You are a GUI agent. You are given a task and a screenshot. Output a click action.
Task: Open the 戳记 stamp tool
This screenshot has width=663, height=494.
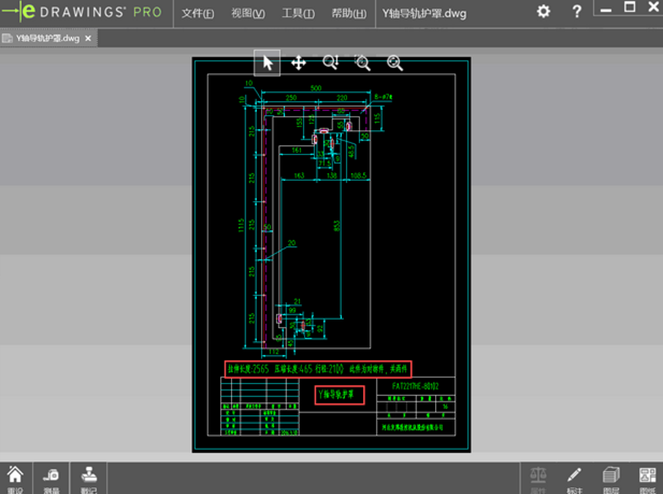tap(89, 478)
